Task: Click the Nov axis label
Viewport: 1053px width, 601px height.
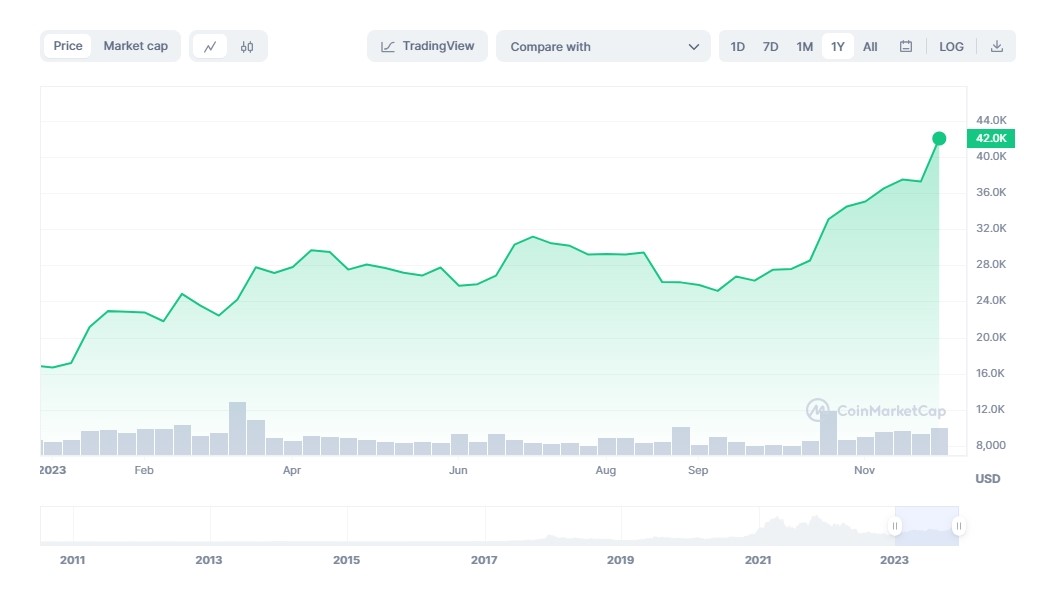Action: pyautogui.click(x=864, y=470)
